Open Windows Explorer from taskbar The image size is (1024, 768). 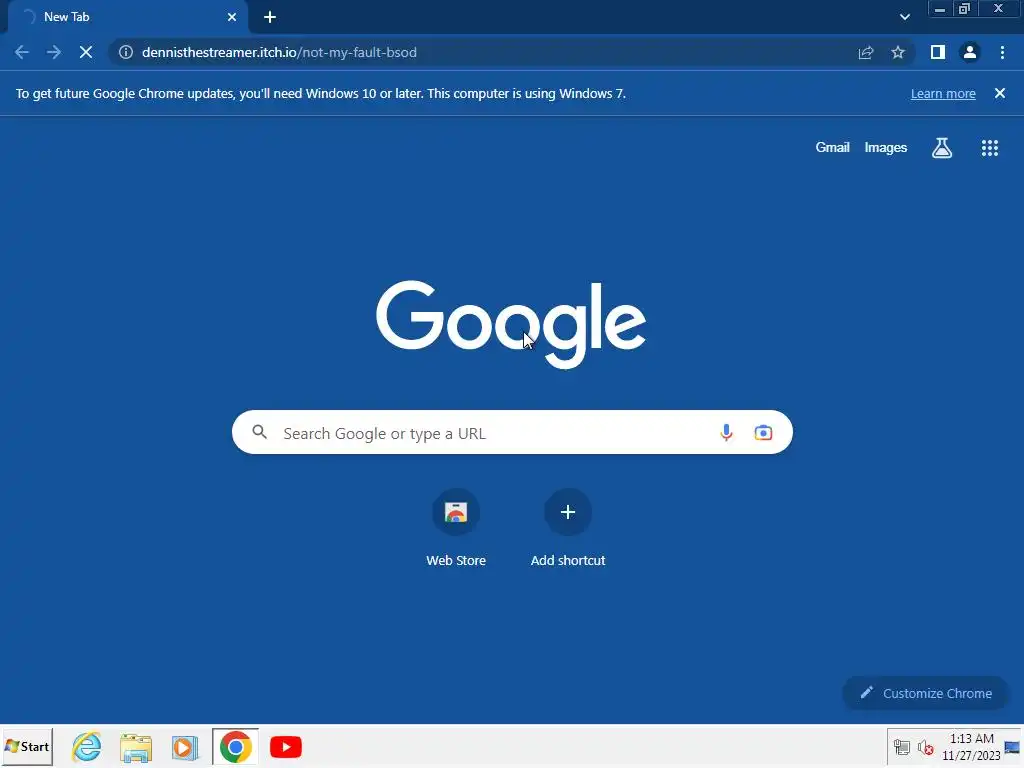[x=136, y=746]
